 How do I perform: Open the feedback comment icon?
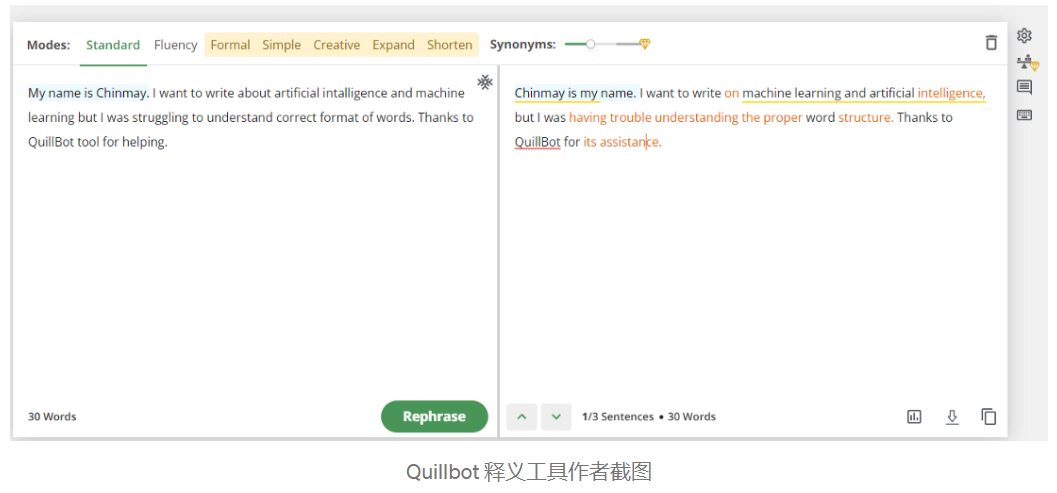[x=1024, y=87]
